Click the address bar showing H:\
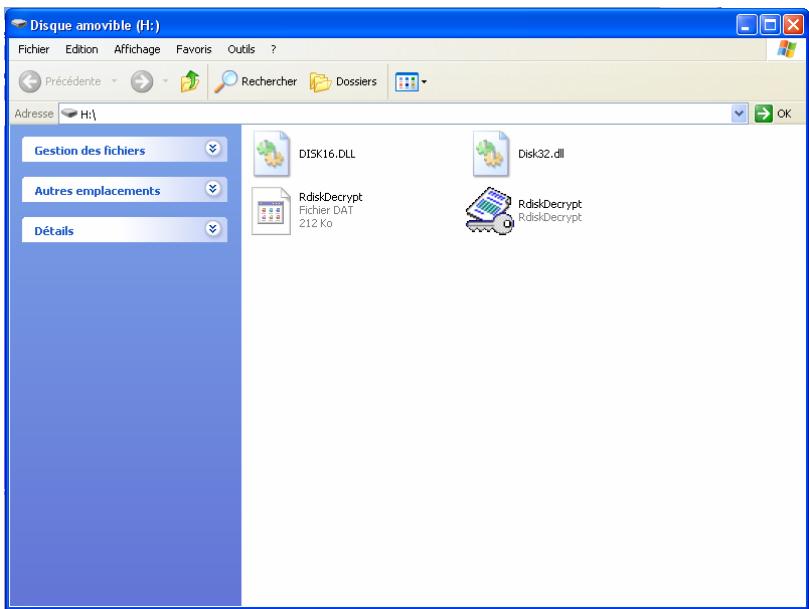Viewport: 809px width, 609px height. tap(395, 114)
